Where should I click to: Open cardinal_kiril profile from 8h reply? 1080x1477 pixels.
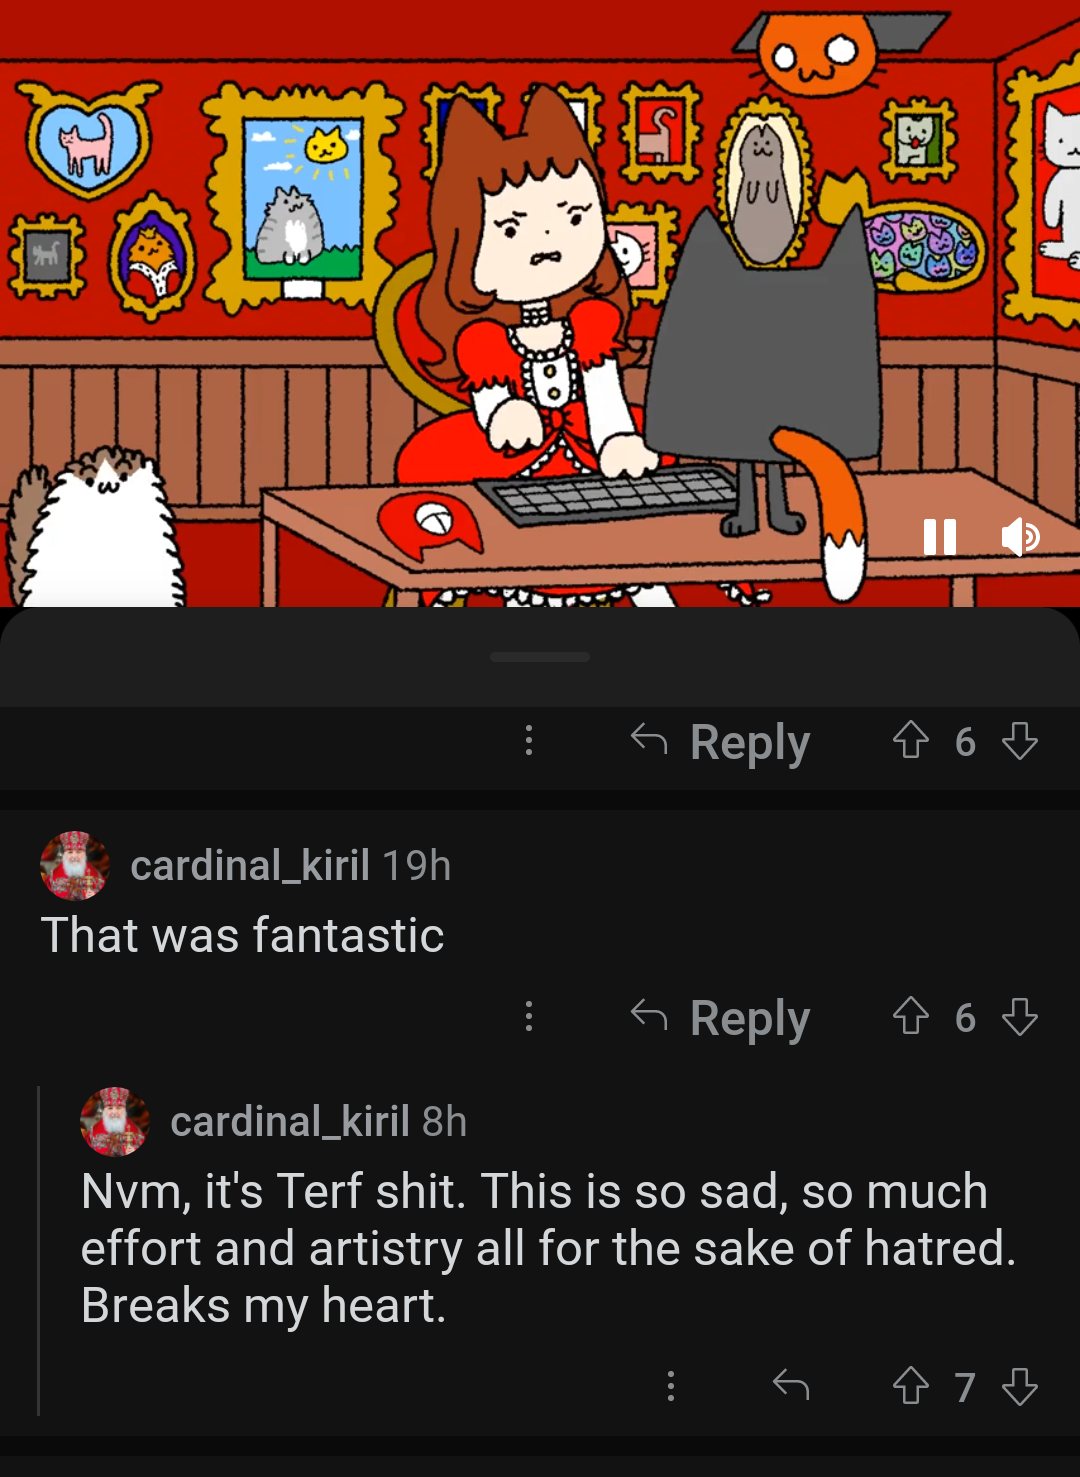[290, 1121]
